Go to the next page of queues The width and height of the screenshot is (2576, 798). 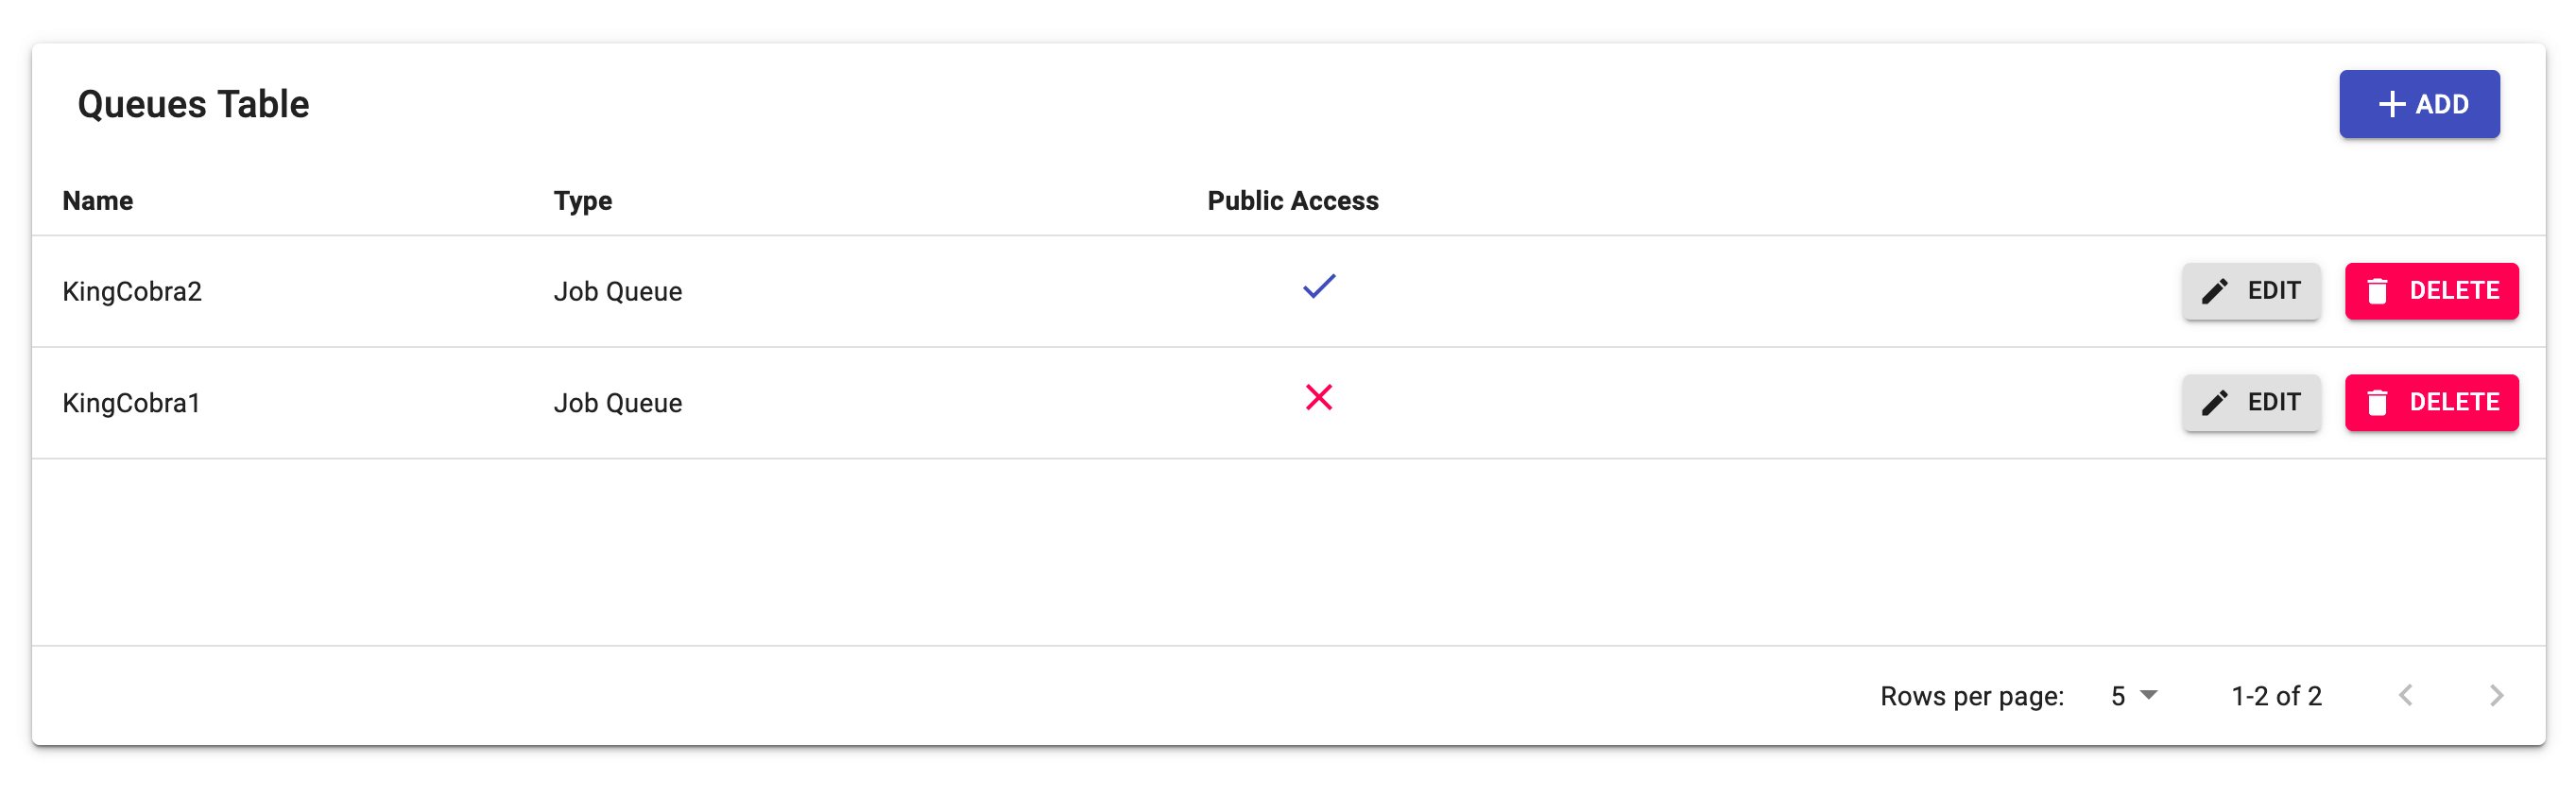2496,696
